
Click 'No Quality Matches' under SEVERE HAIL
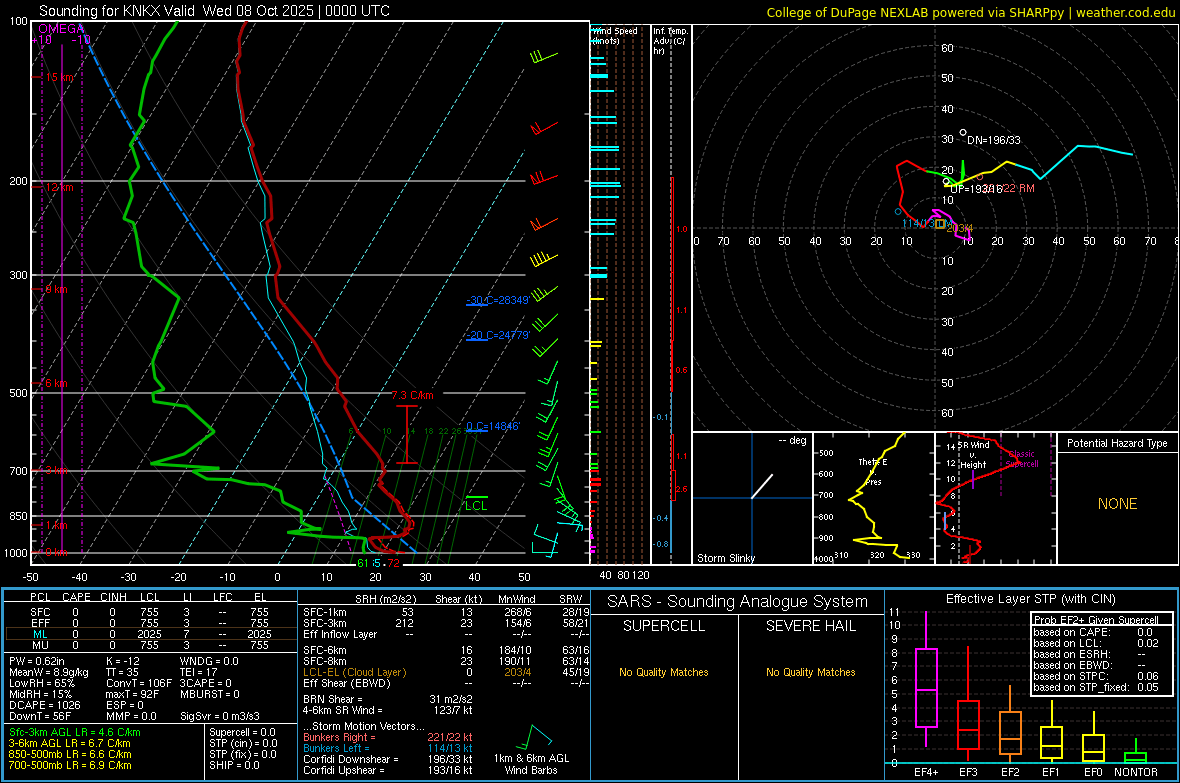(810, 672)
